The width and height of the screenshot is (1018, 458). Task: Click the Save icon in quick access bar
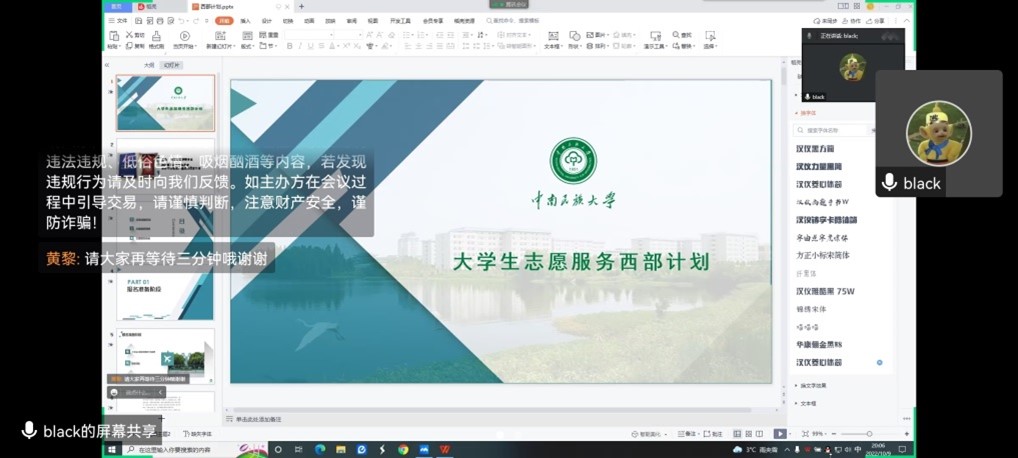138,21
